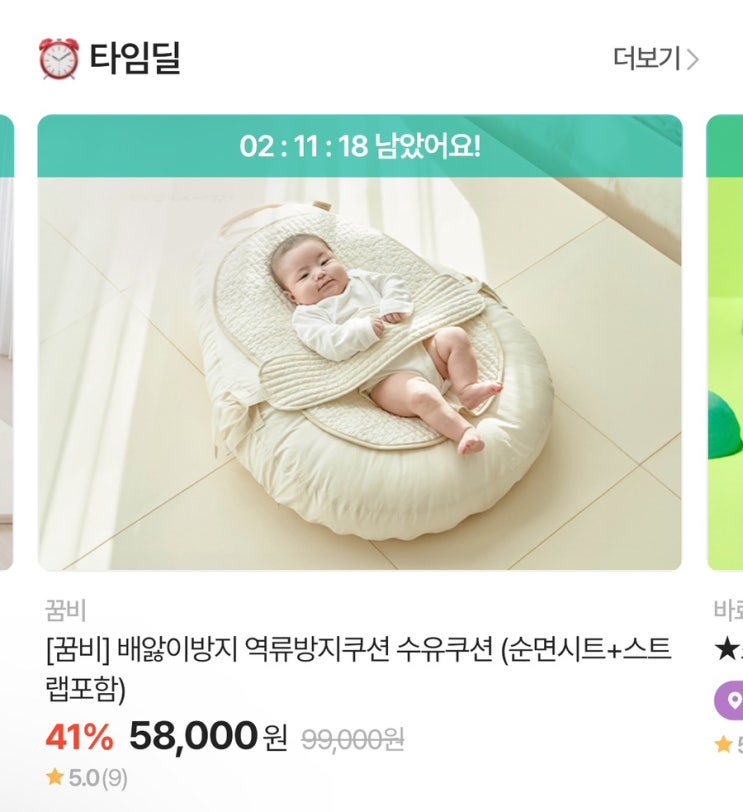743x812 pixels.
Task: Click the 꿈비 brand name
Action: [66, 610]
